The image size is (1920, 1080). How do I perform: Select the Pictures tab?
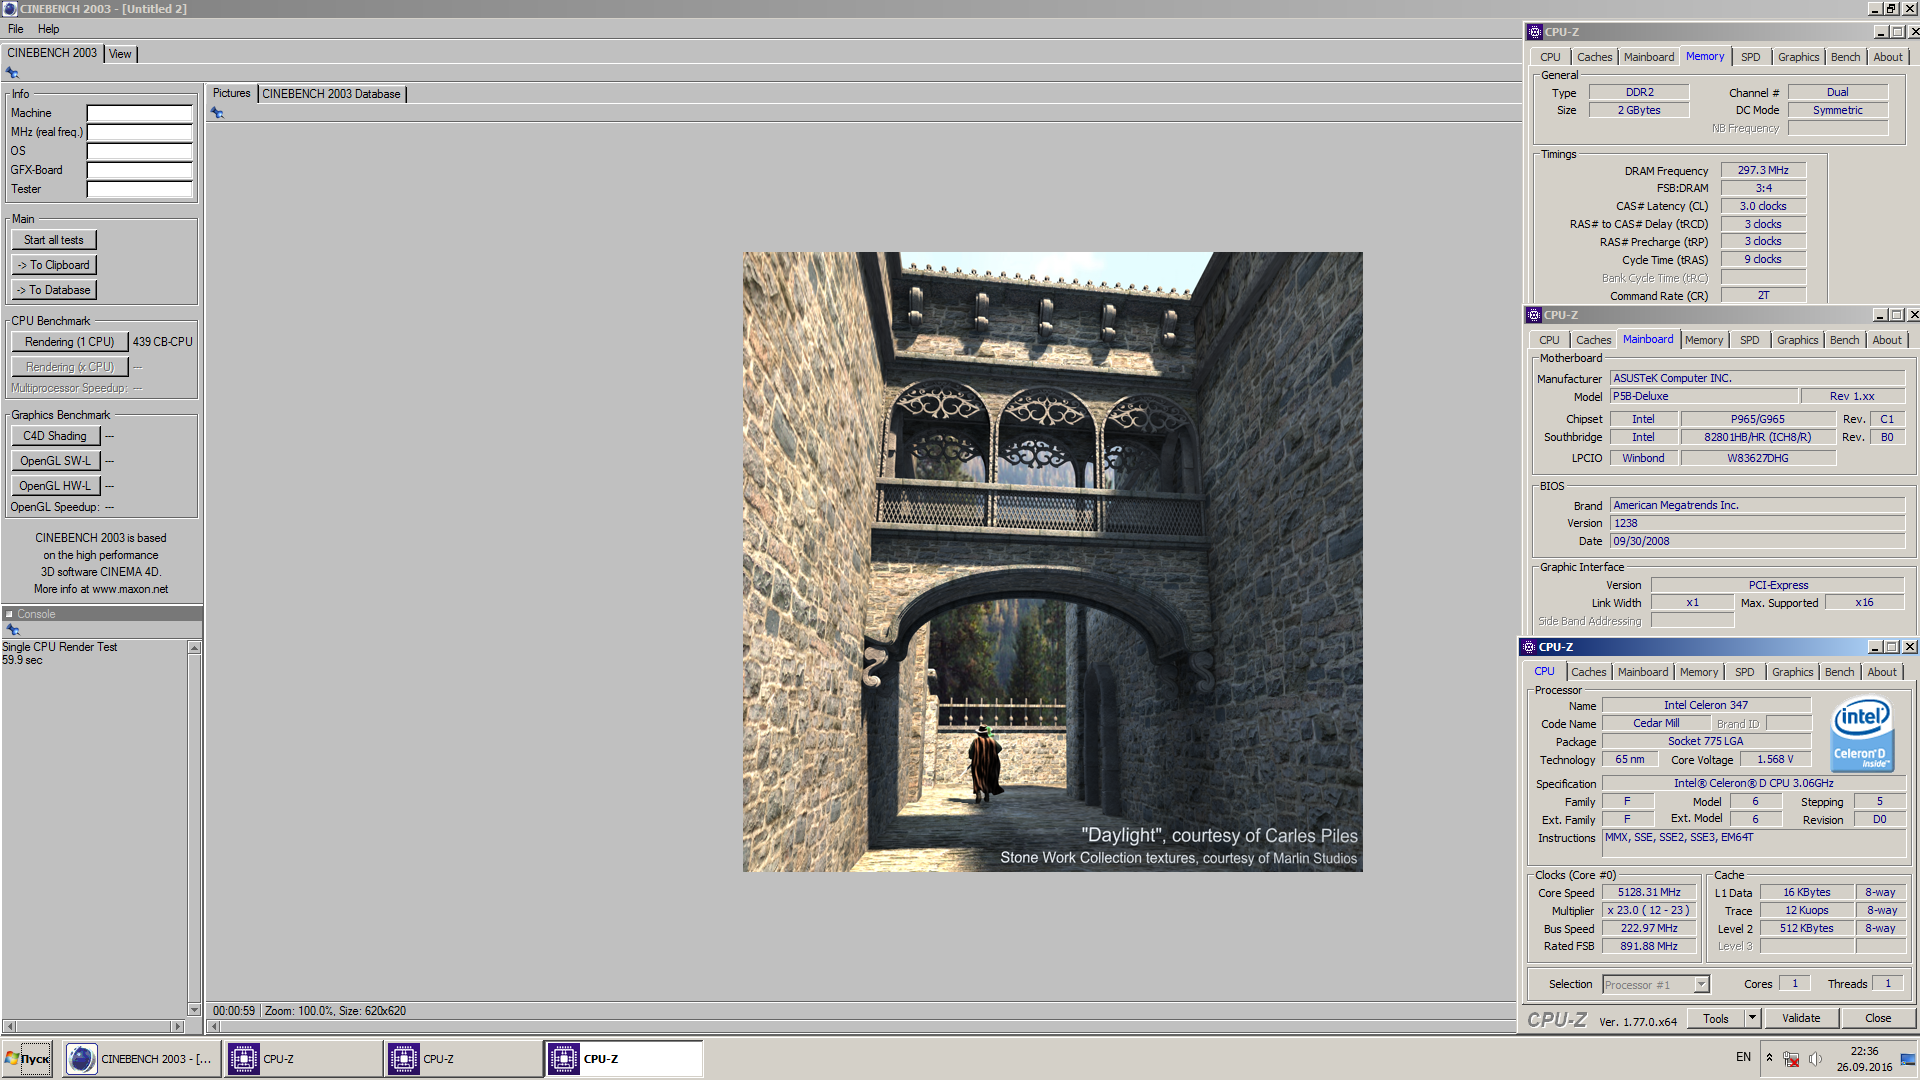[231, 93]
